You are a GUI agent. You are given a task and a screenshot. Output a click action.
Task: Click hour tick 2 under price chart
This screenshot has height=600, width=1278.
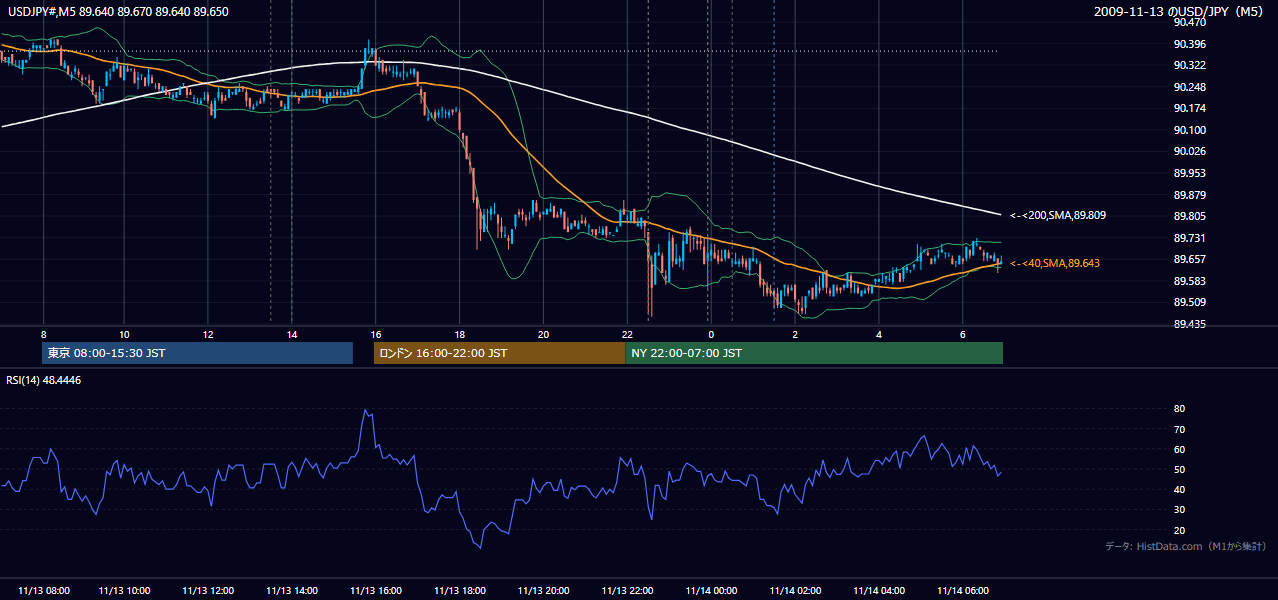point(795,334)
